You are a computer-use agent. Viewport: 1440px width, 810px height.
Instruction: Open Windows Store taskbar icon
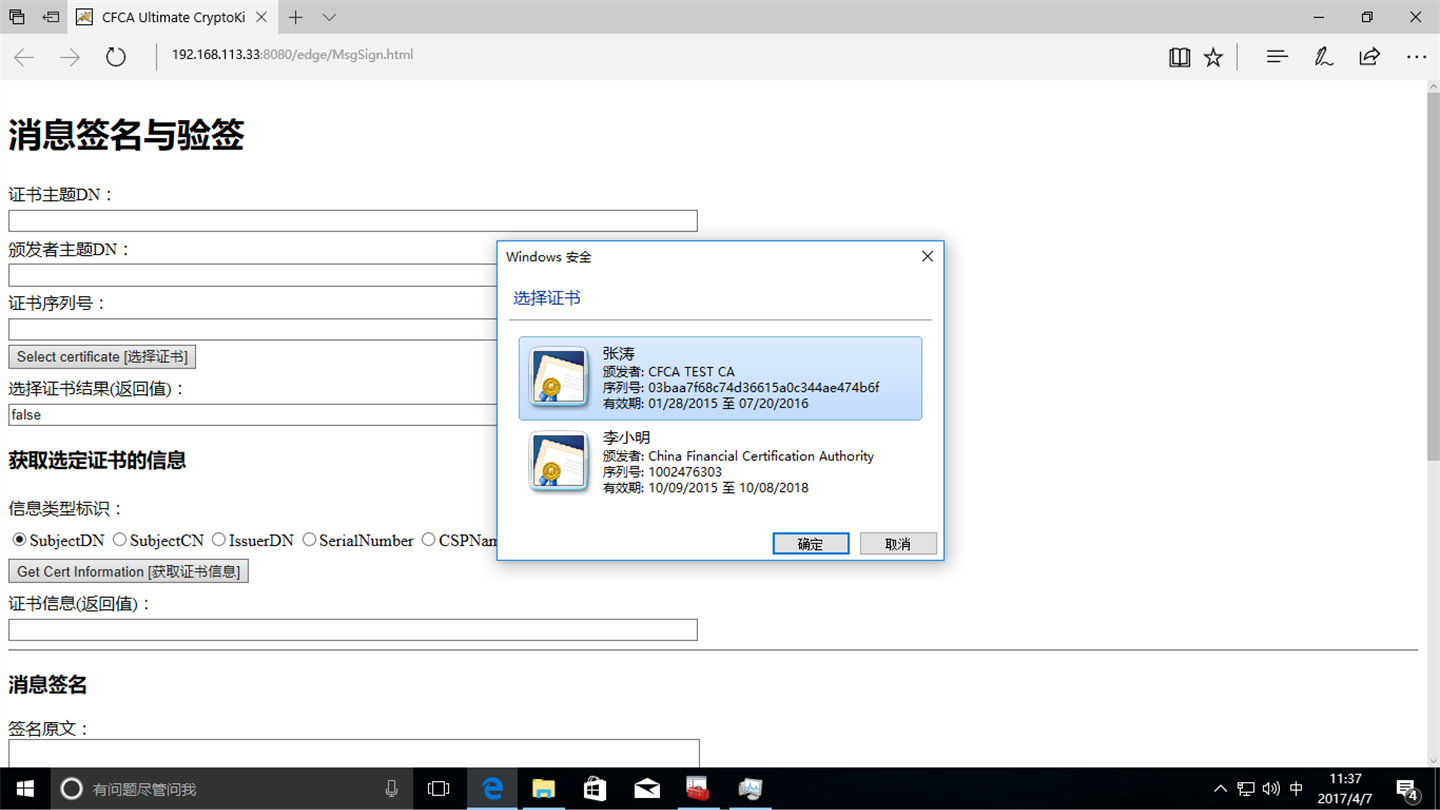[x=595, y=789]
